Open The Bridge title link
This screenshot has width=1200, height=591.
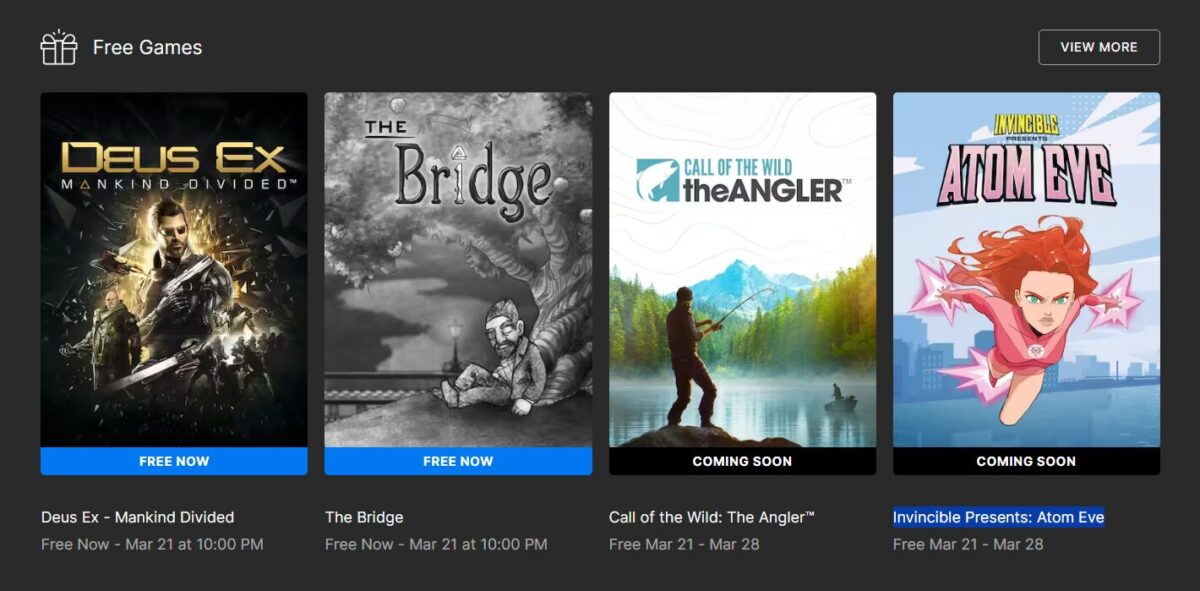click(x=364, y=517)
